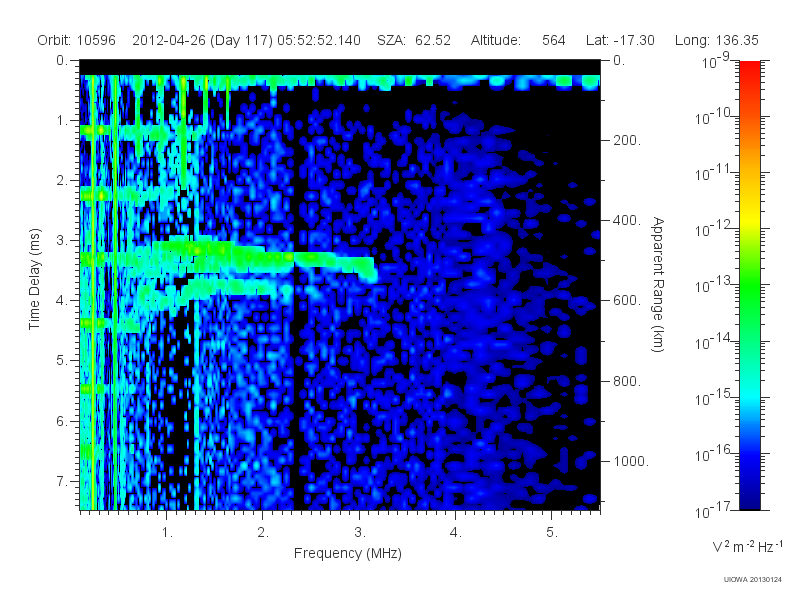Click the horizontal signal band along the spectrogram top

pyautogui.click(x=340, y=82)
